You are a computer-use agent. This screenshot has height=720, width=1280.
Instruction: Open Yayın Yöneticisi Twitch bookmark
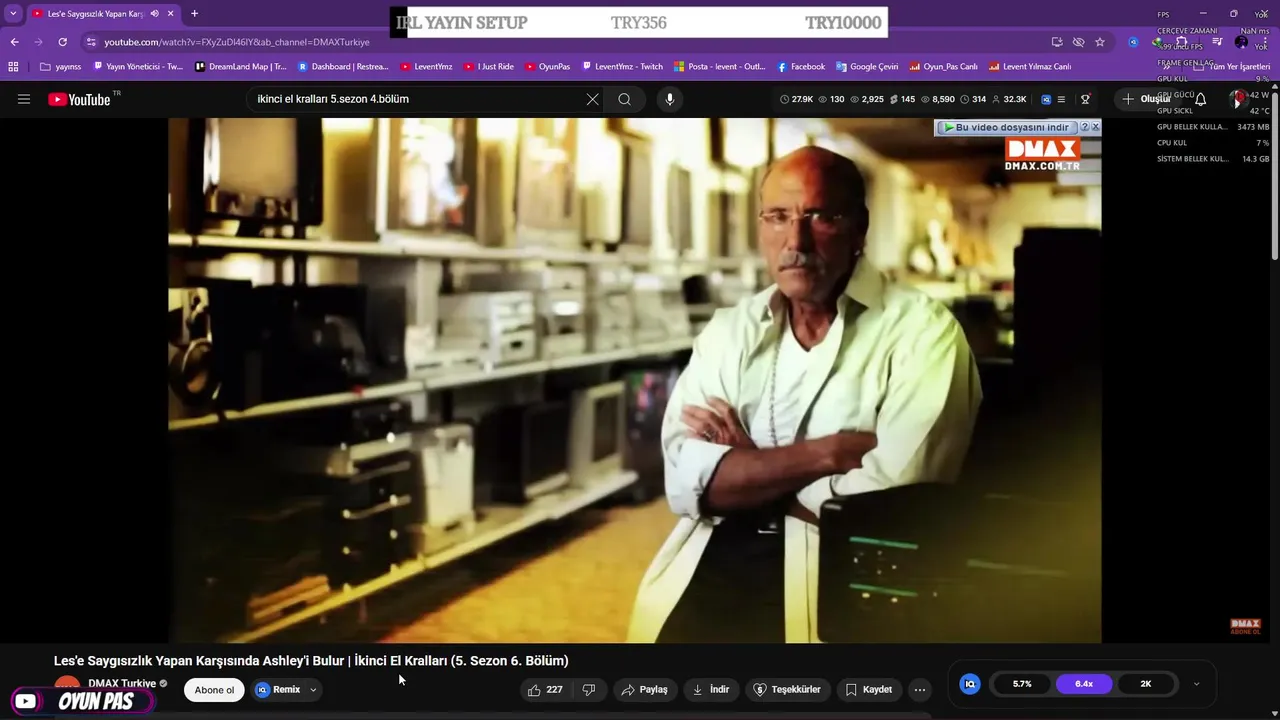[x=138, y=67]
